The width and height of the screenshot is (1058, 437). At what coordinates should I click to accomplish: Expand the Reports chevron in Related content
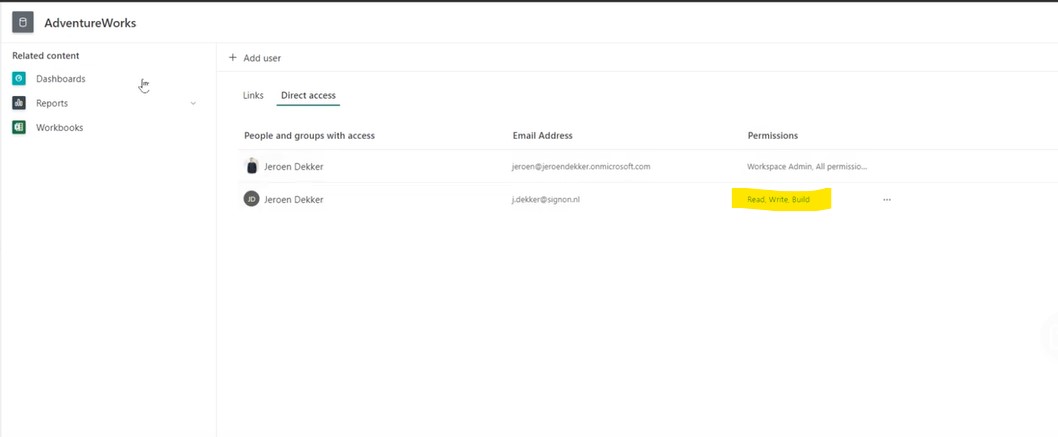point(193,104)
